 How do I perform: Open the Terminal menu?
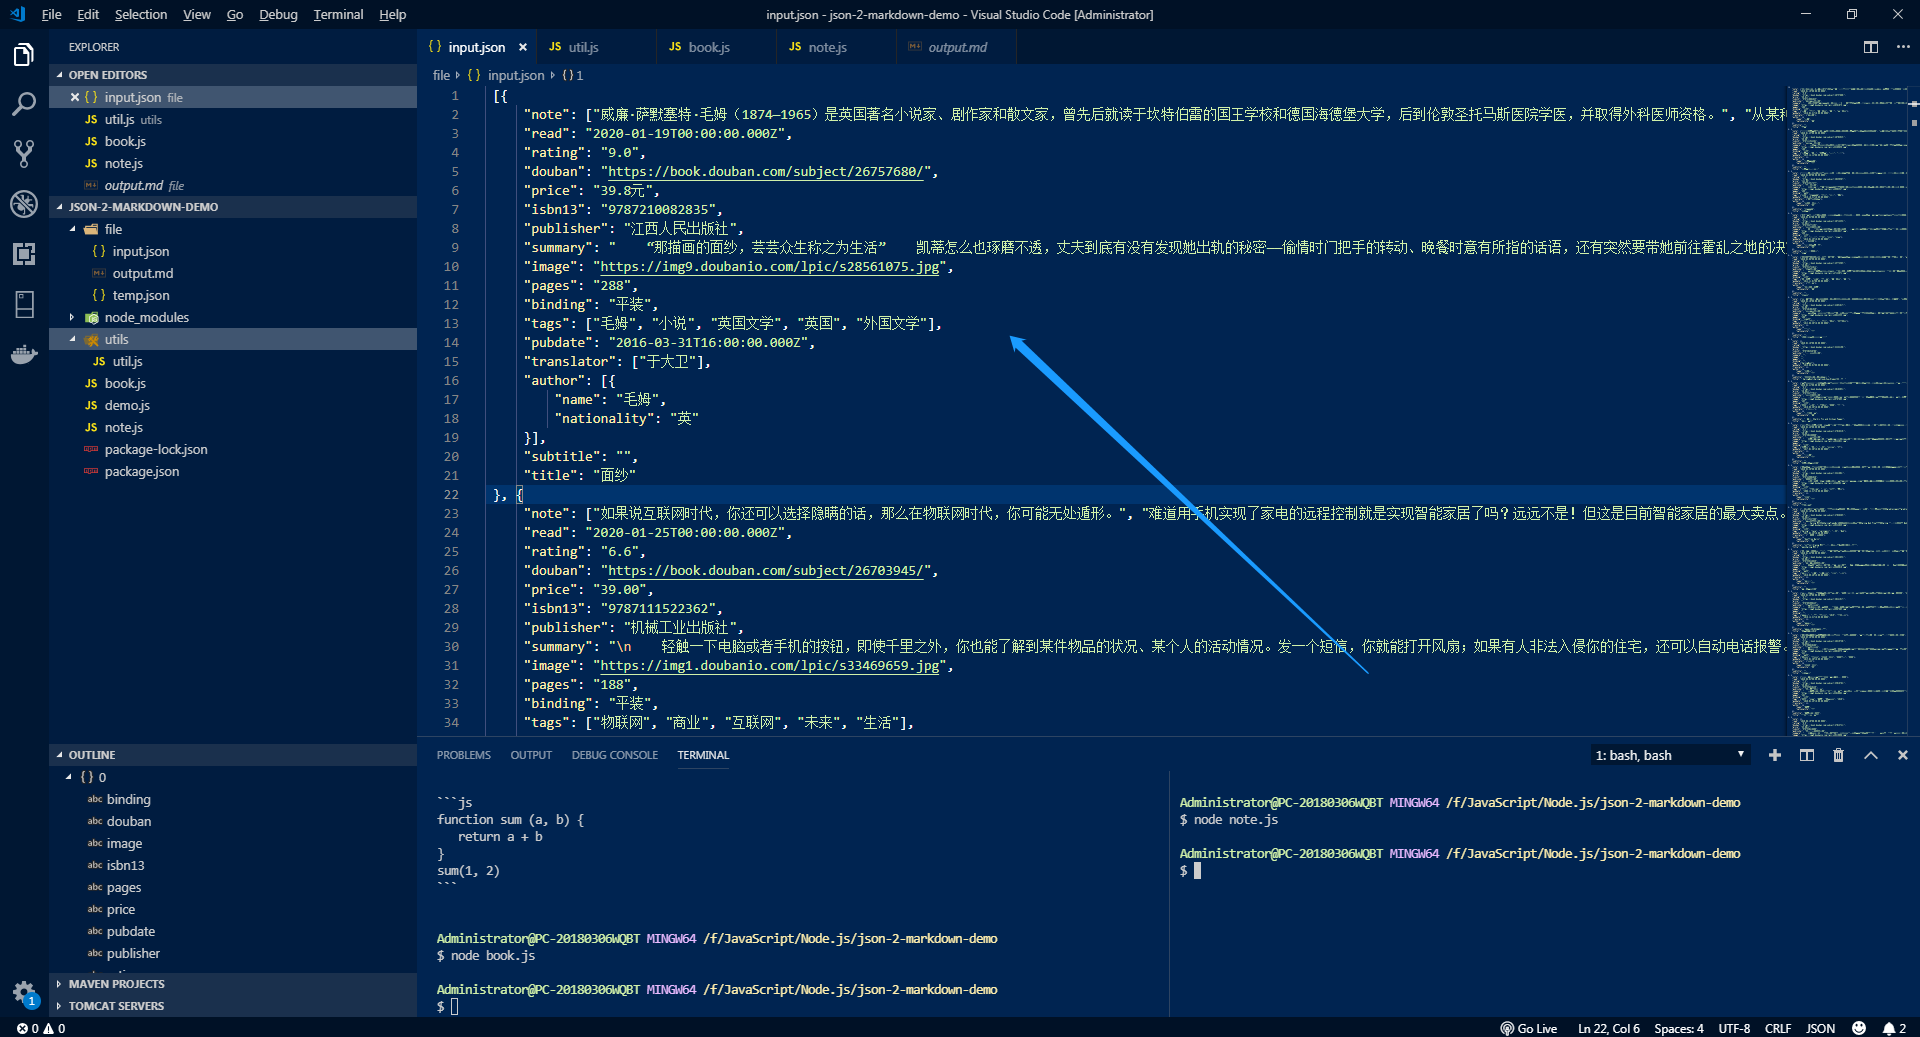(337, 14)
